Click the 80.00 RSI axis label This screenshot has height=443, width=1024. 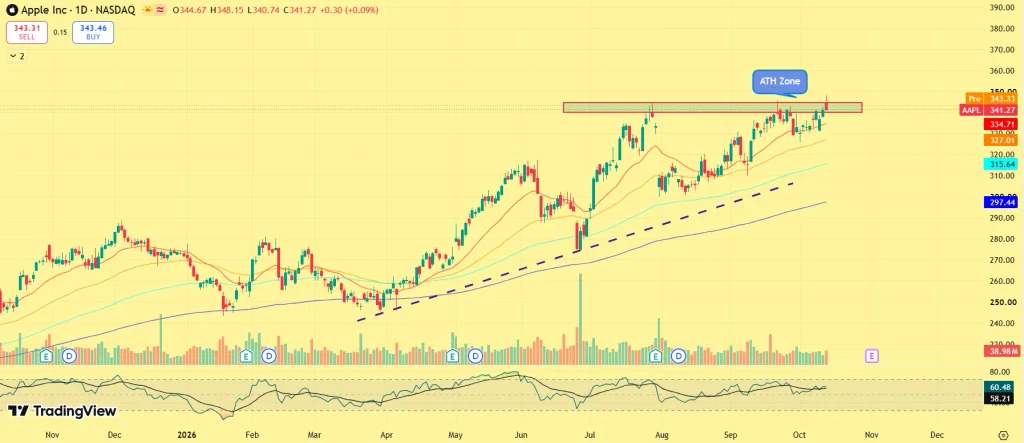[x=999, y=372]
